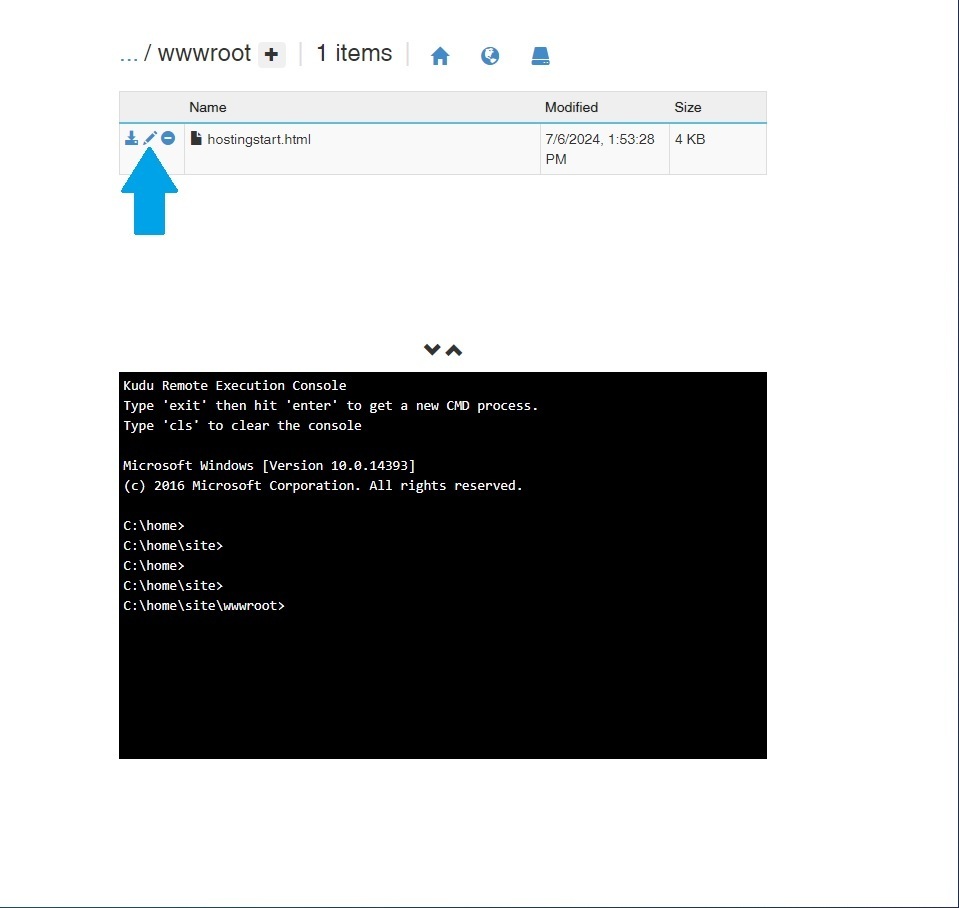Expand the console area with the down chevron
Viewport: 959px width, 908px height.
point(432,350)
